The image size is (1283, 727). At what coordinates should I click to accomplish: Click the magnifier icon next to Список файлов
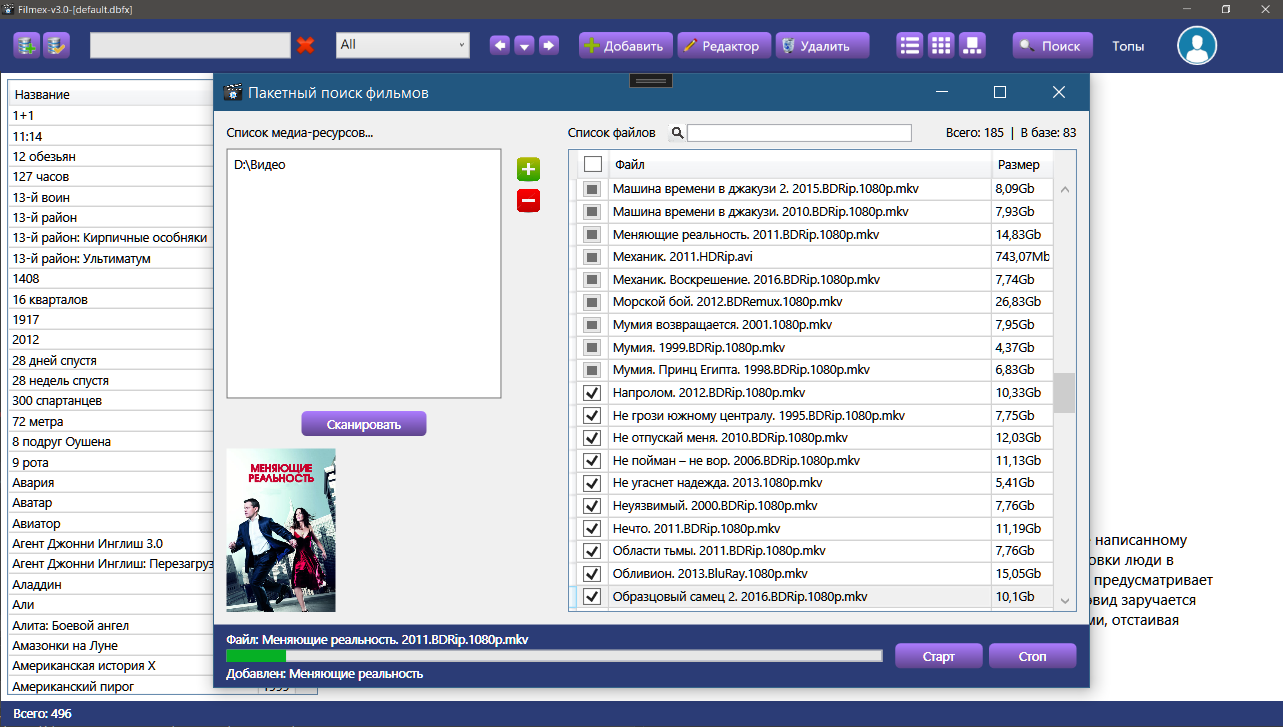676,132
